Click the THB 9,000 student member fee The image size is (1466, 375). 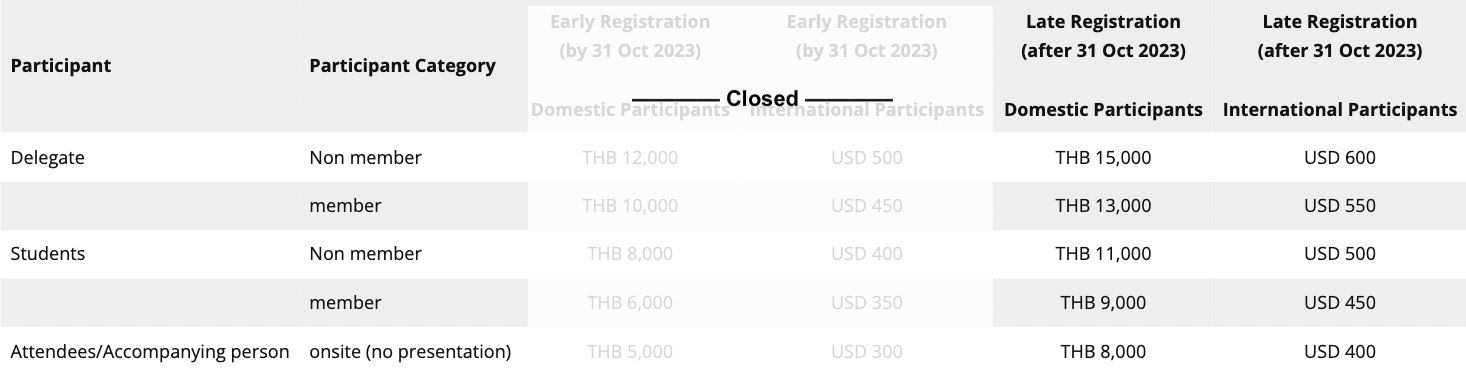[x=1103, y=303]
